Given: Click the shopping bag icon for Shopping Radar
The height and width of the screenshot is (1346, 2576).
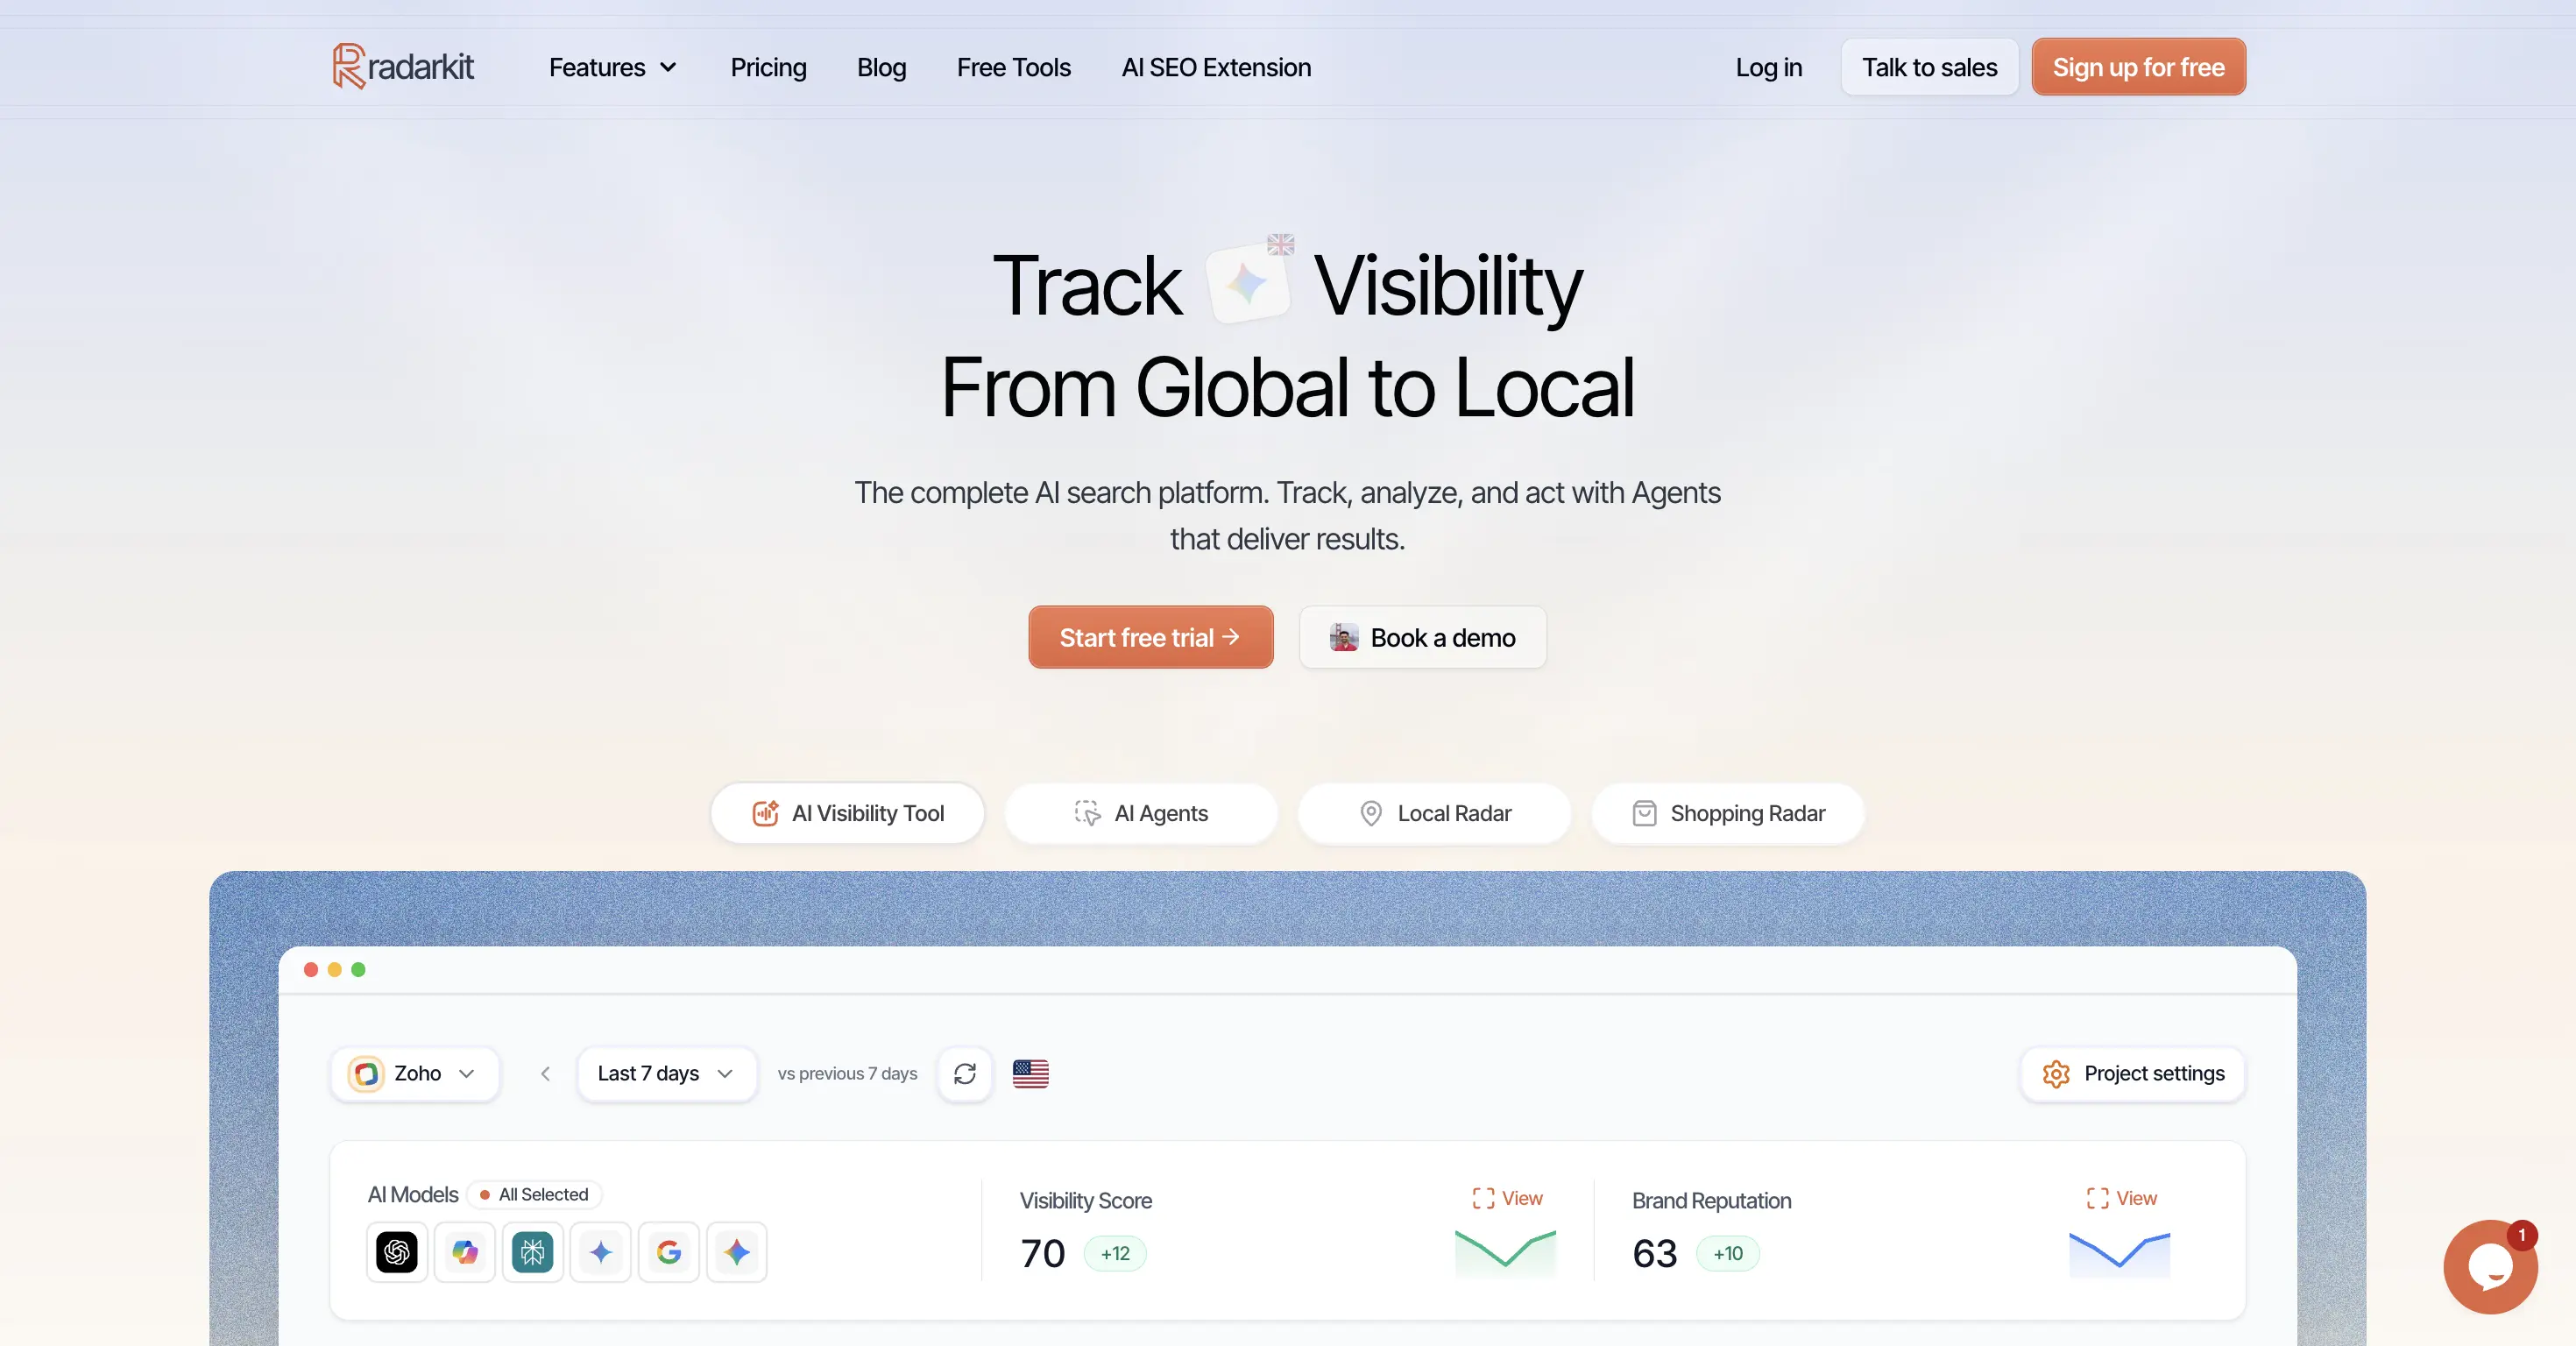Looking at the screenshot, I should click(x=1645, y=814).
